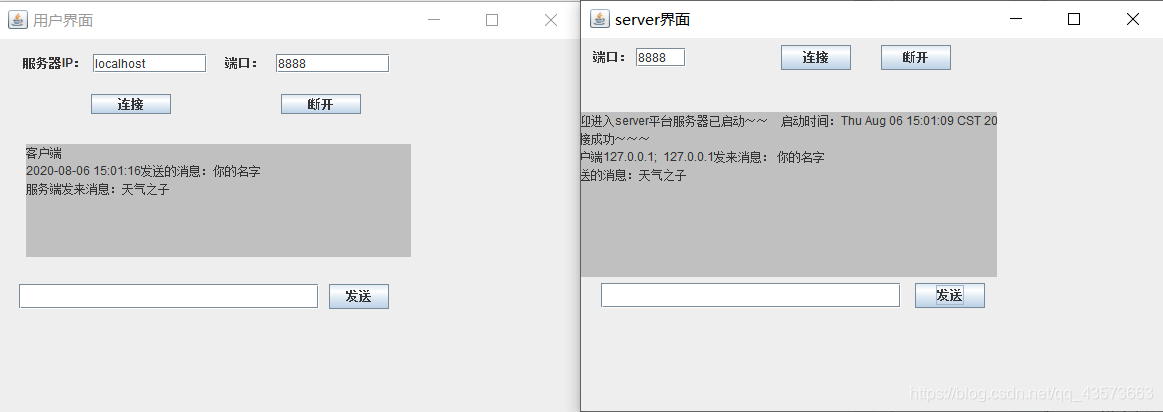
Task: Click the 用户界面 window title text
Action: [x=63, y=20]
